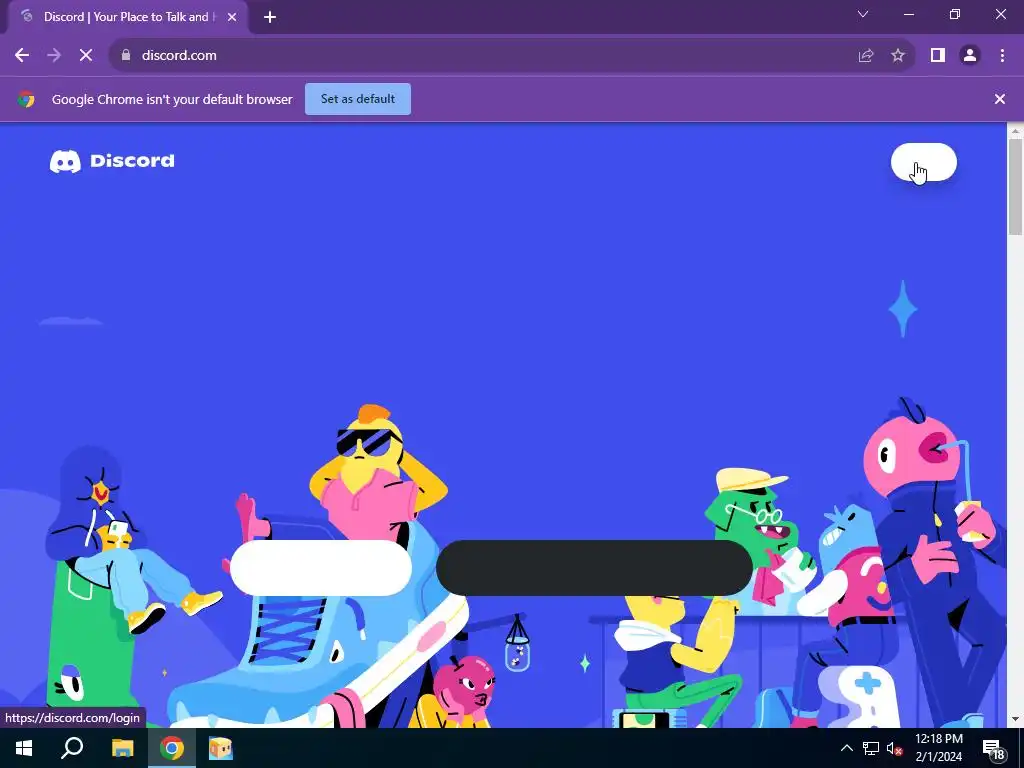Open Chrome side panel
The width and height of the screenshot is (1024, 768).
938,56
